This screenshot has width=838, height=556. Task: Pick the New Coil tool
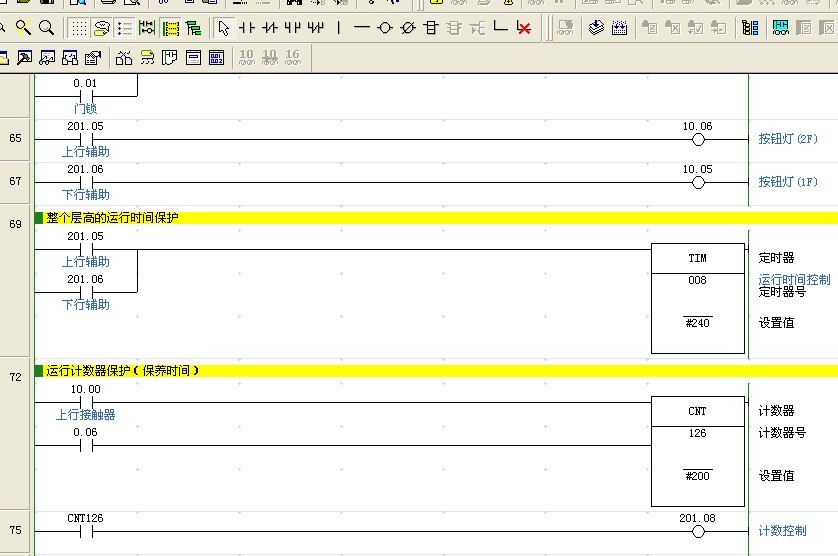tap(384, 28)
